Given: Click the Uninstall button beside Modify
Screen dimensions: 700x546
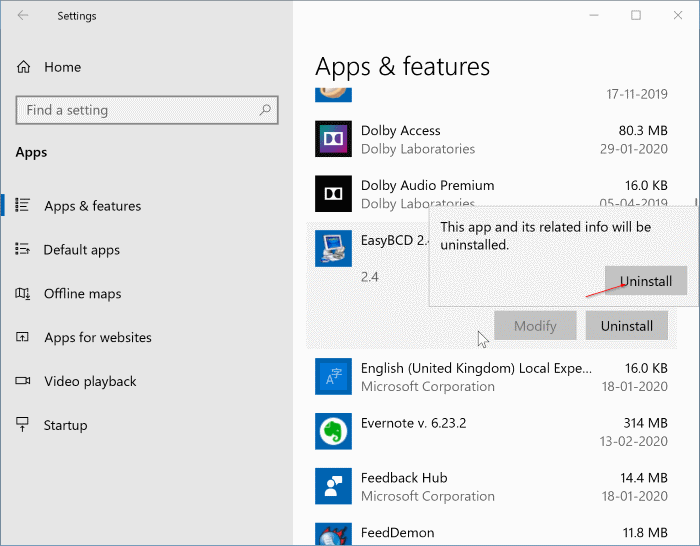Looking at the screenshot, I should [x=626, y=325].
